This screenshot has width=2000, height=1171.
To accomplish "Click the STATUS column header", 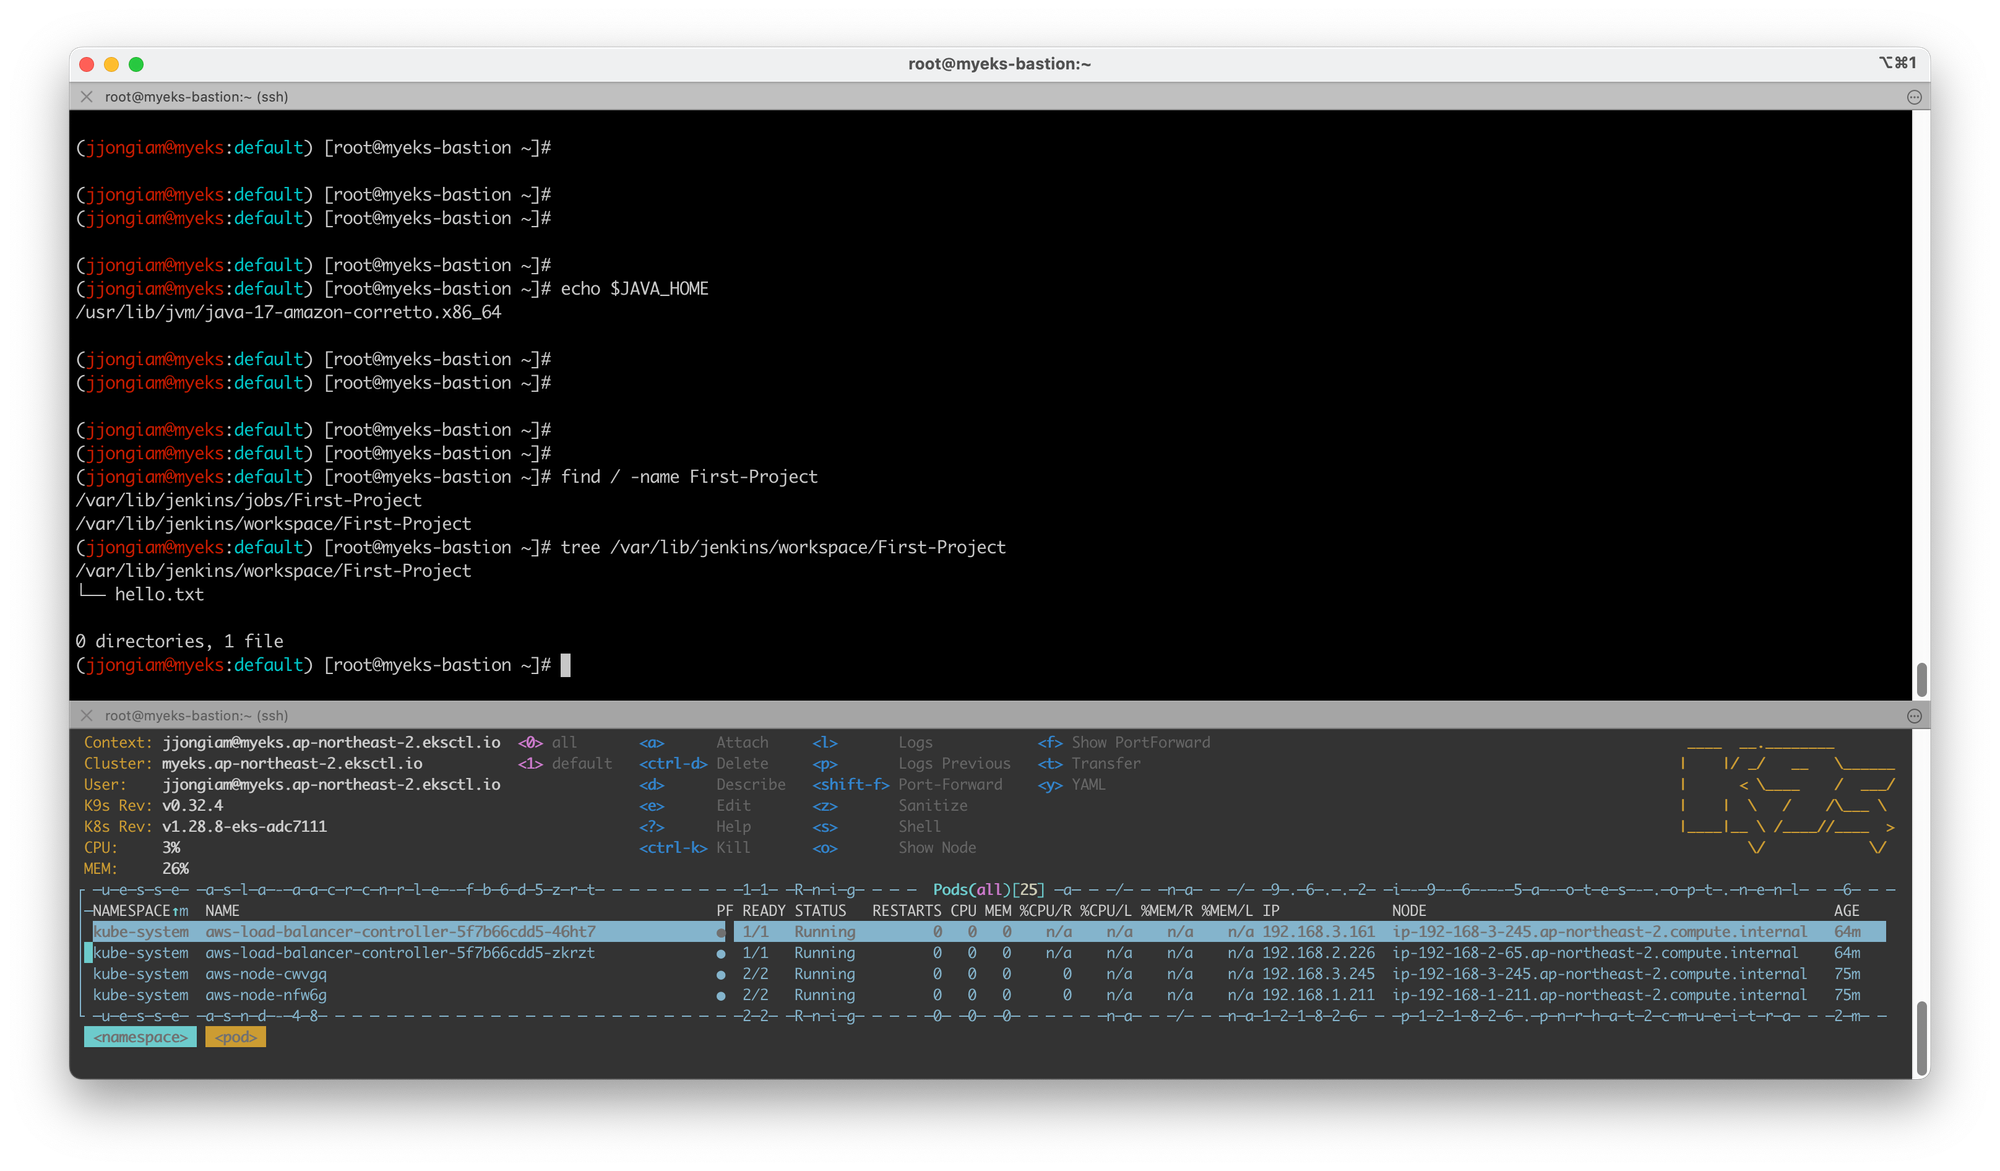I will 820,911.
